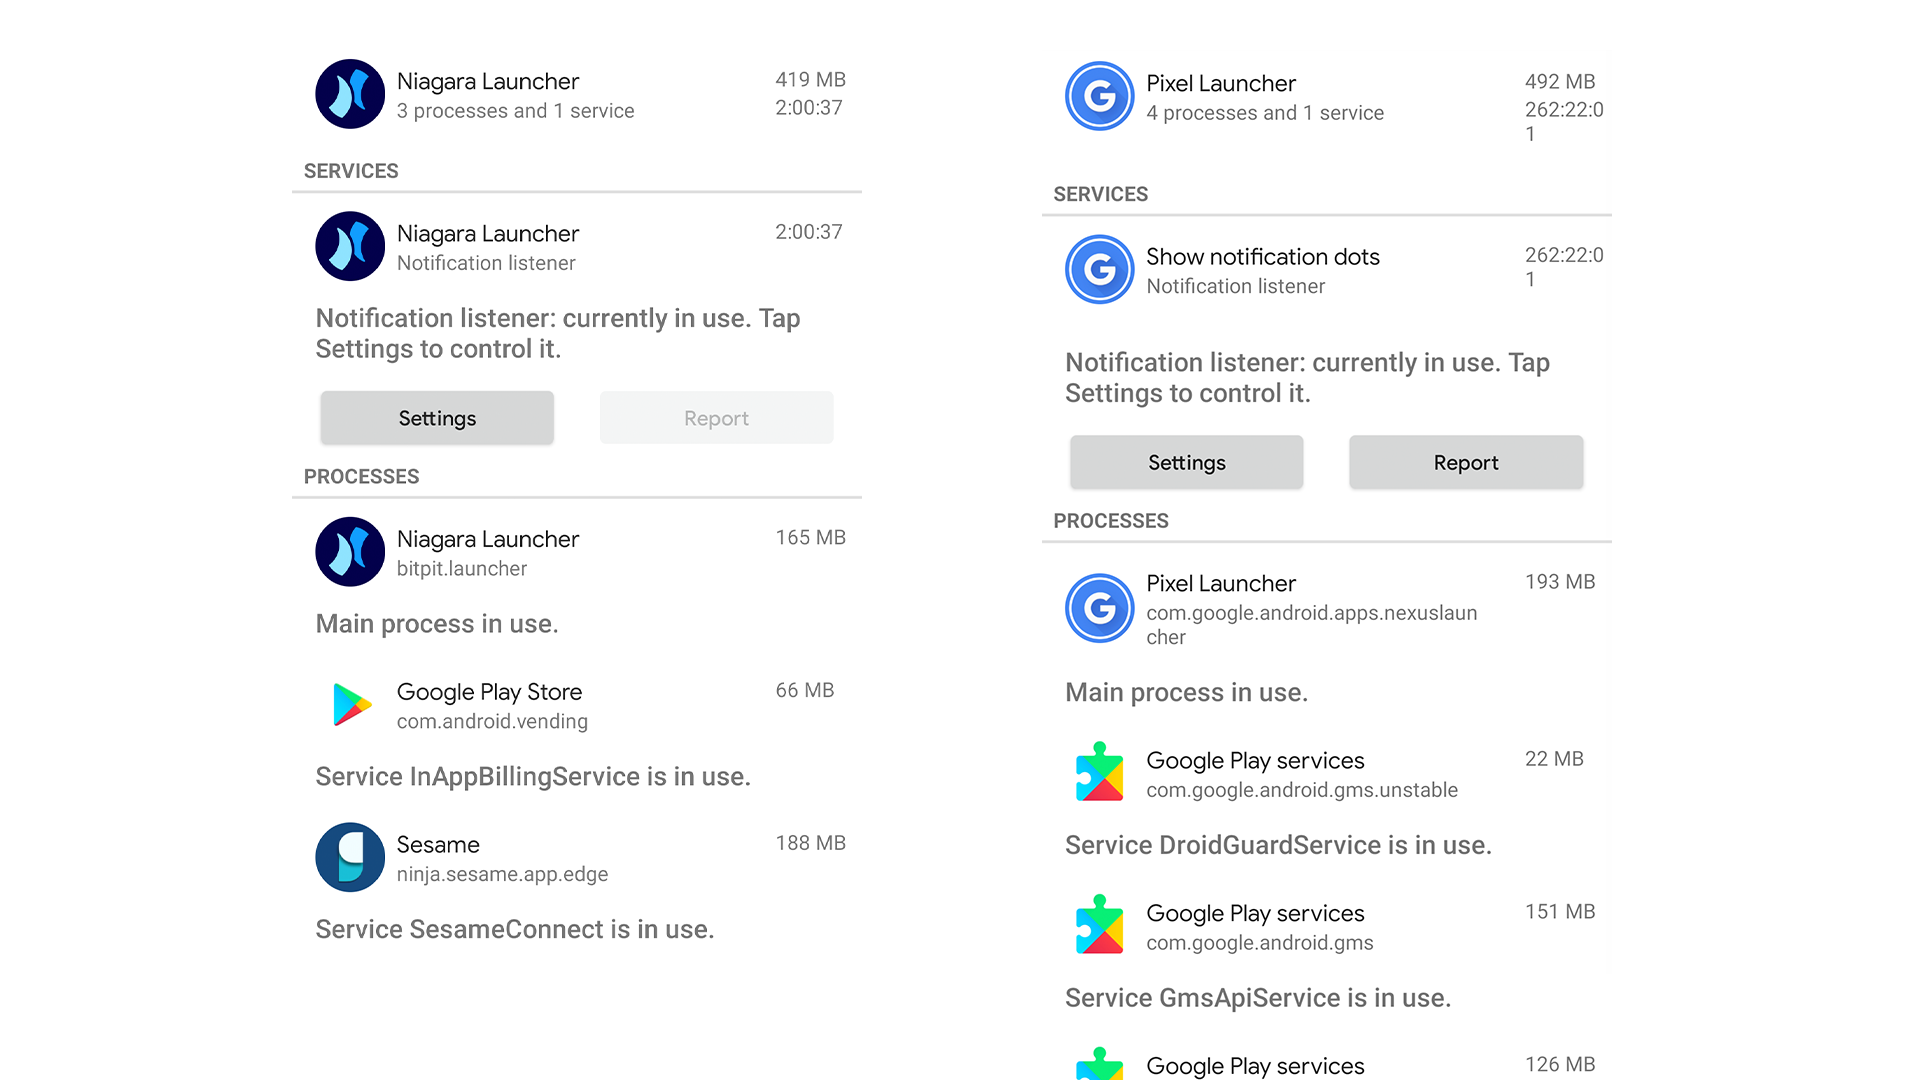The image size is (1920, 1080).
Task: Tap the "492 MB" memory value
Action: coord(1560,82)
